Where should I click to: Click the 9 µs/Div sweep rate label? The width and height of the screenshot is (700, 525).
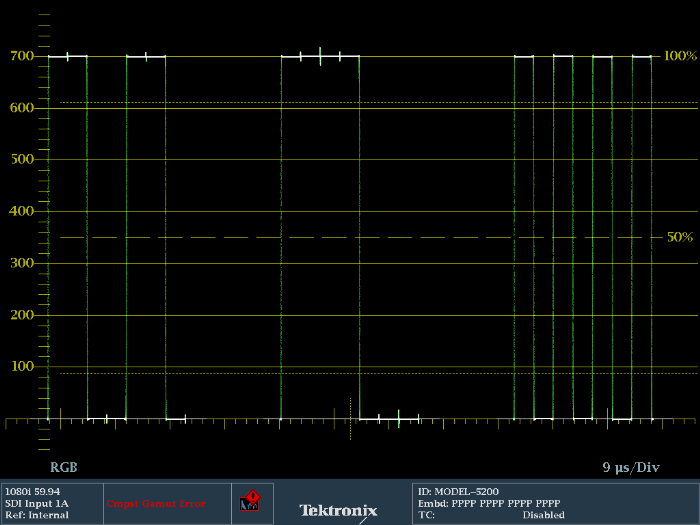point(631,467)
